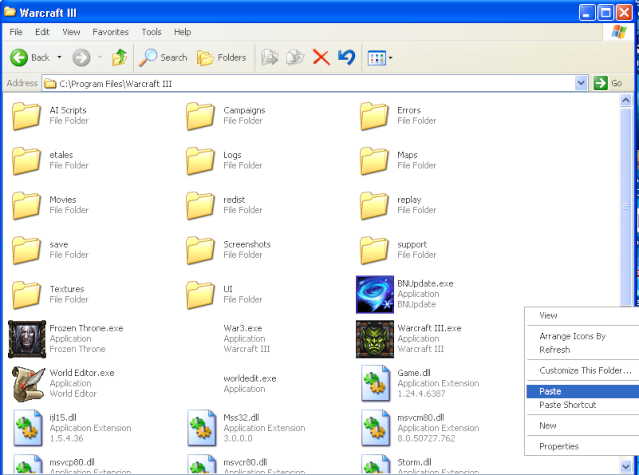Viewport: 639px width, 475px height.
Task: Click the Storm.dll file name
Action: (x=414, y=462)
